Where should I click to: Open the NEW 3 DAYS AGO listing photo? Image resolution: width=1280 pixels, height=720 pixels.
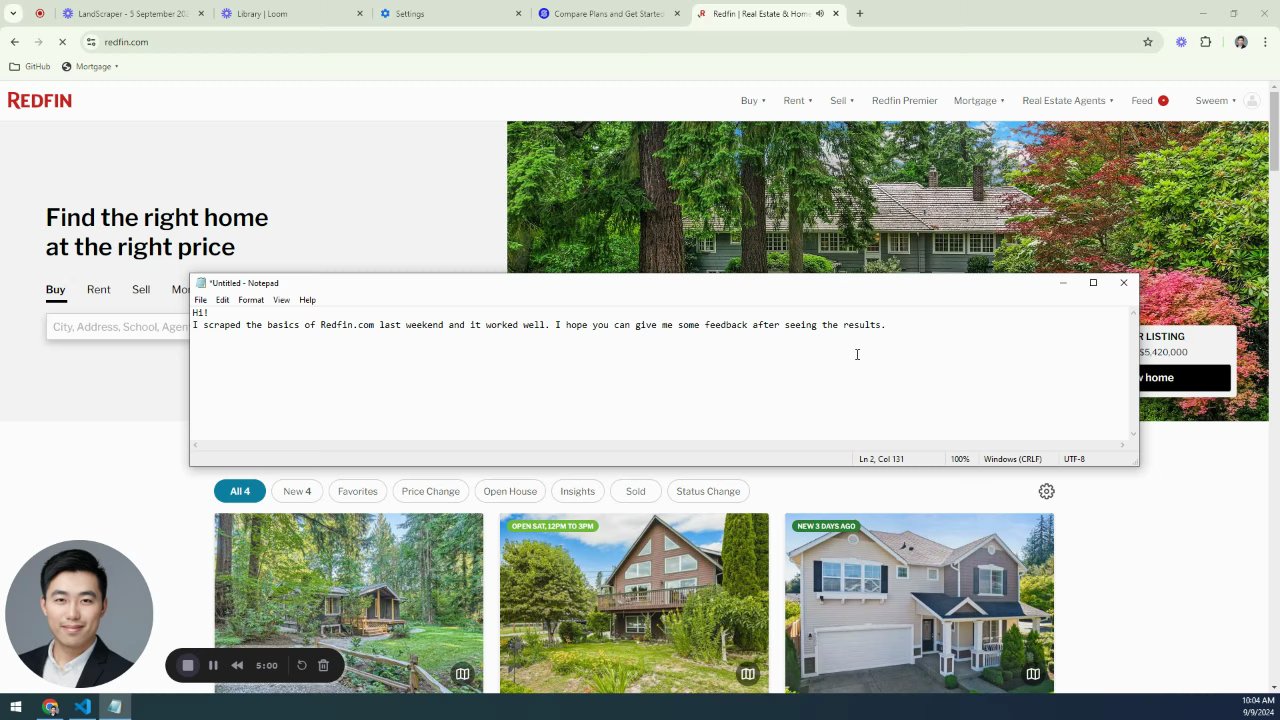point(919,603)
